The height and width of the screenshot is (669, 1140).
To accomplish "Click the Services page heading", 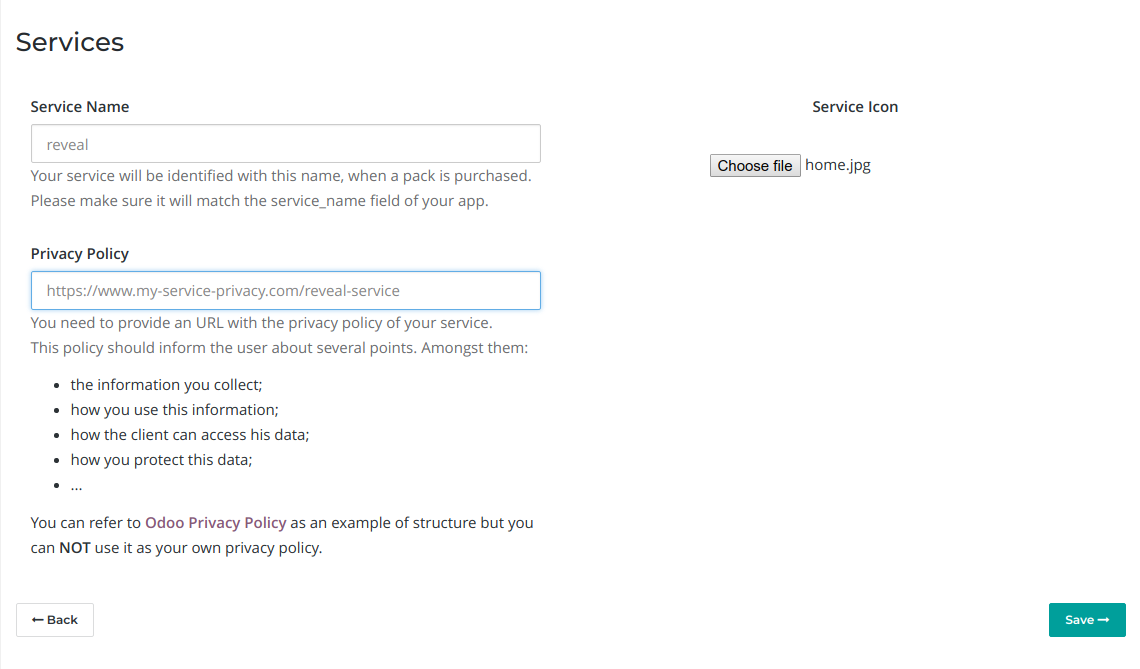I will pyautogui.click(x=70, y=42).
